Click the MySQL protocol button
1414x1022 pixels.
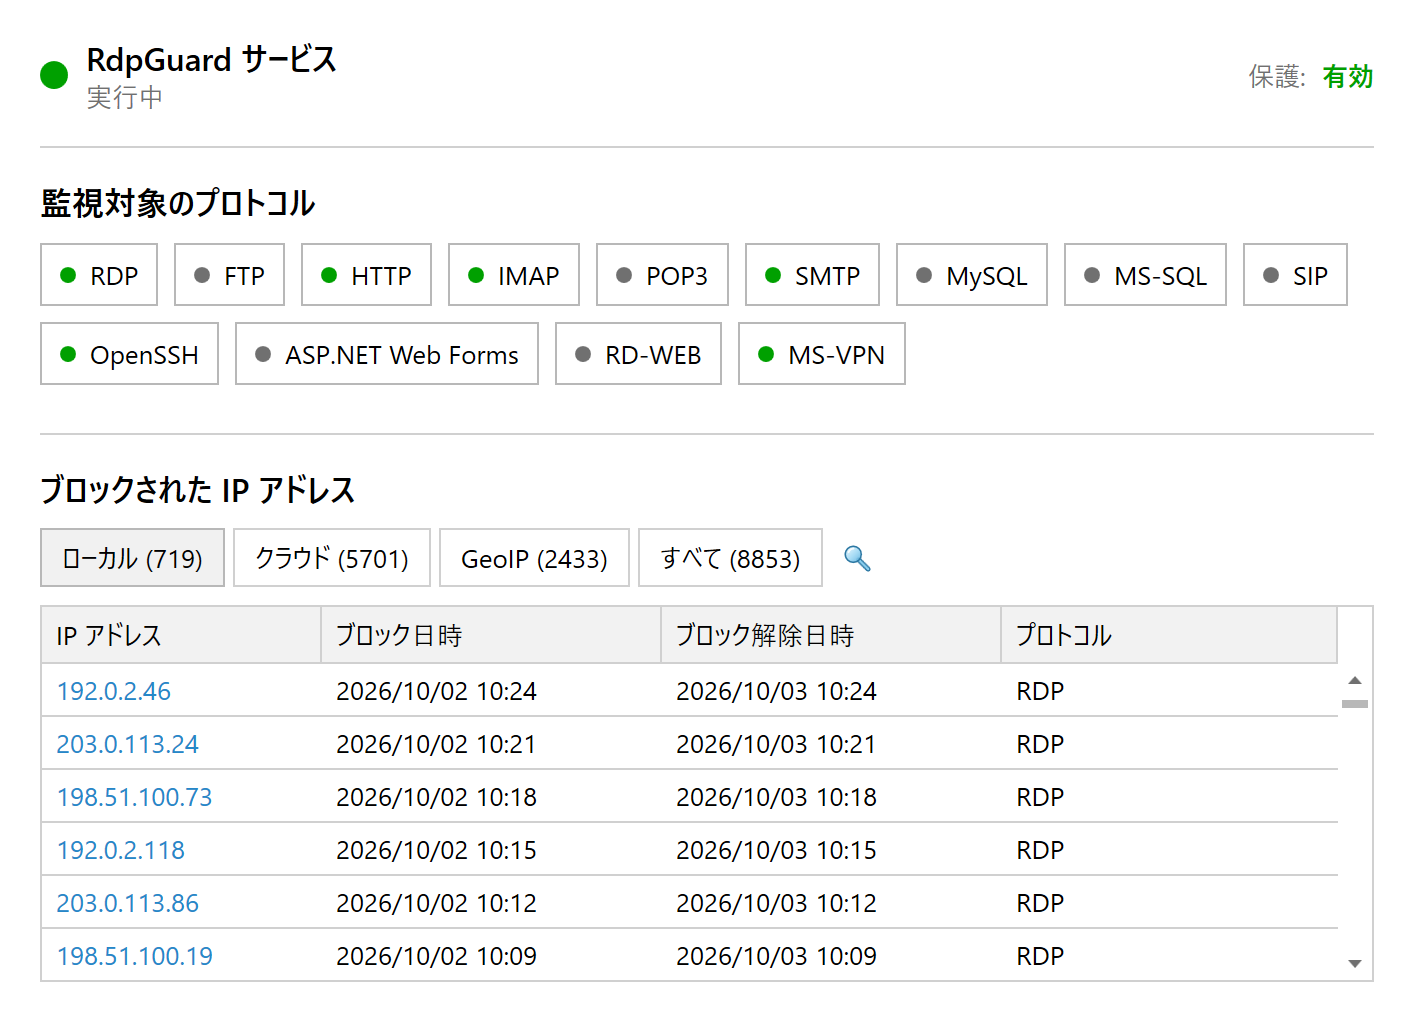[972, 275]
